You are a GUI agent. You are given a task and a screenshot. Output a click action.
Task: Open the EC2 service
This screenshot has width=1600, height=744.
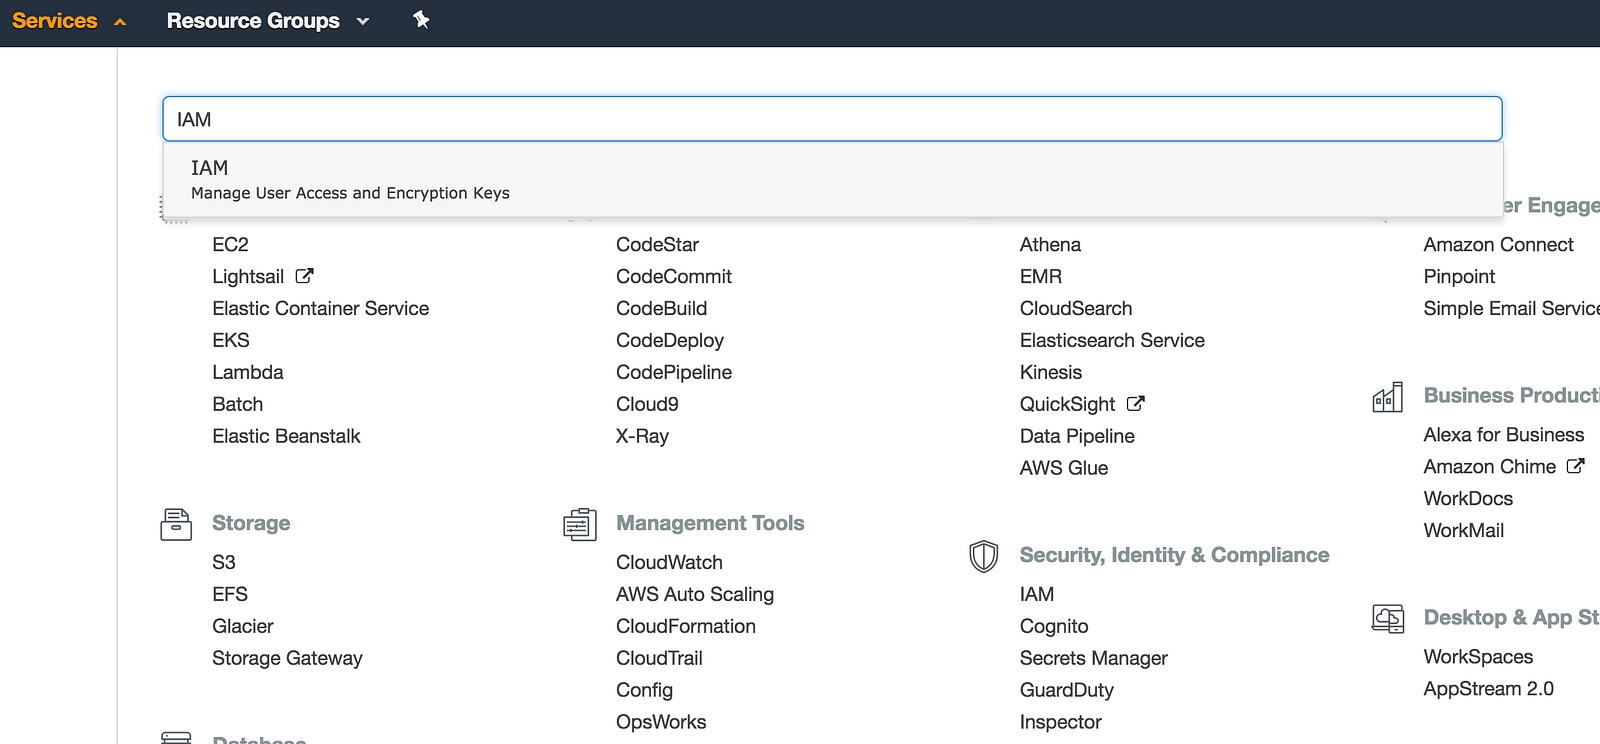[230, 245]
